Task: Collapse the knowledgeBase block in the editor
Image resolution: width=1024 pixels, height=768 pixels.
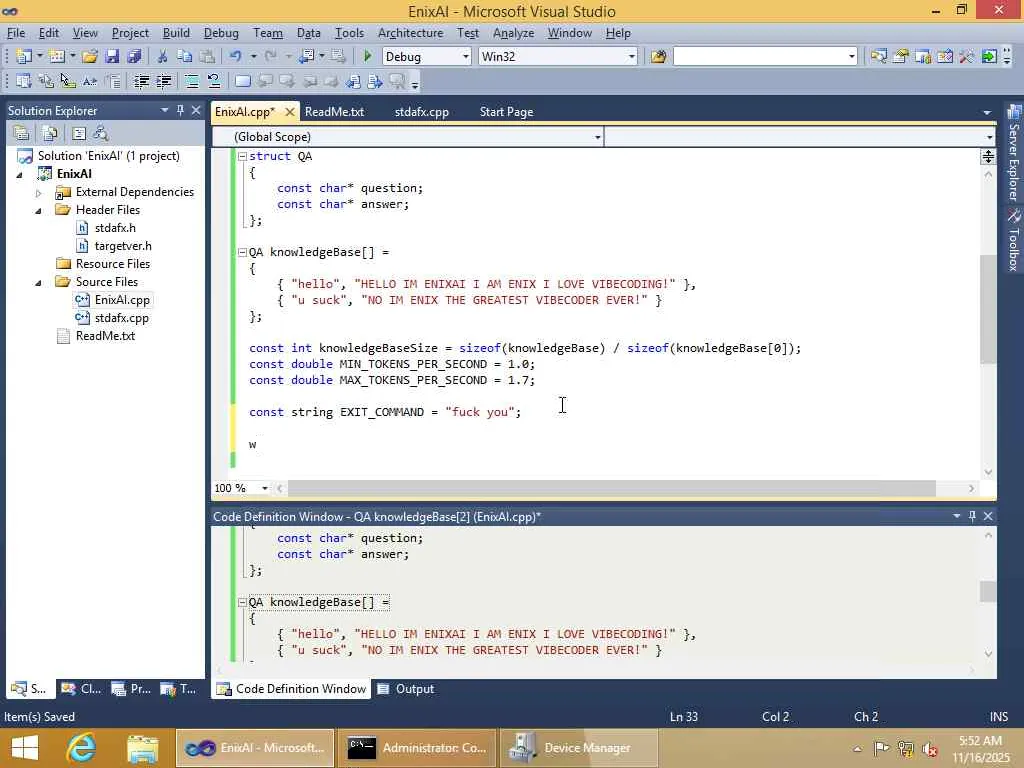Action: (242, 253)
